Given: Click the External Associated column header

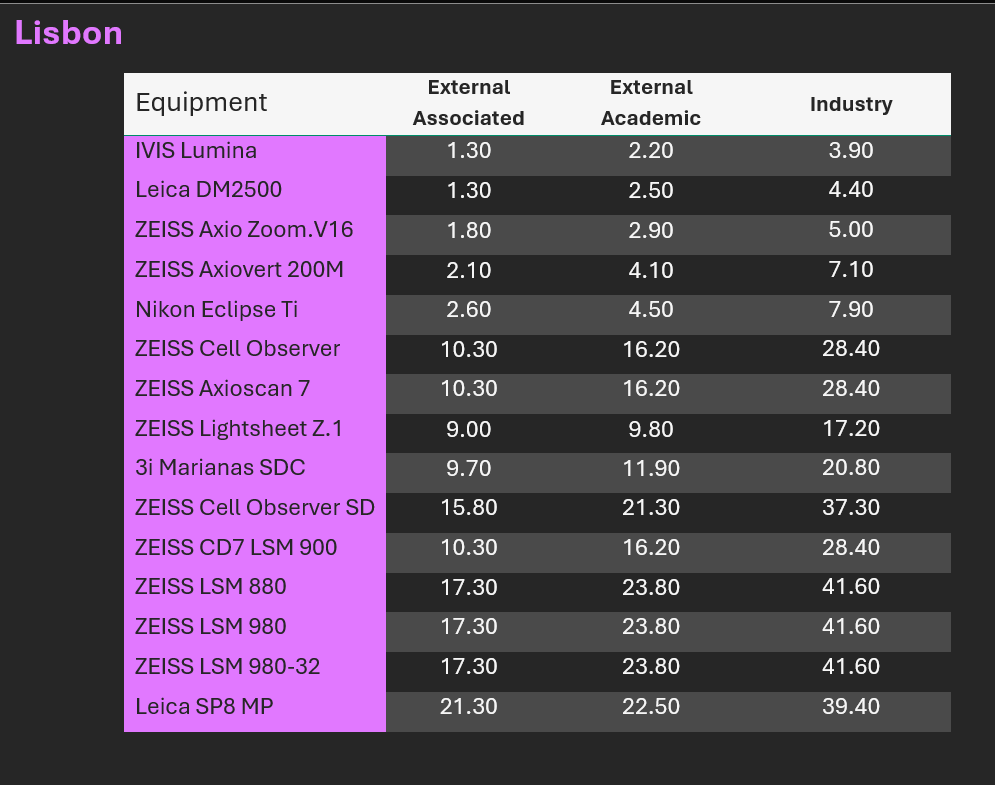Looking at the screenshot, I should click(468, 103).
